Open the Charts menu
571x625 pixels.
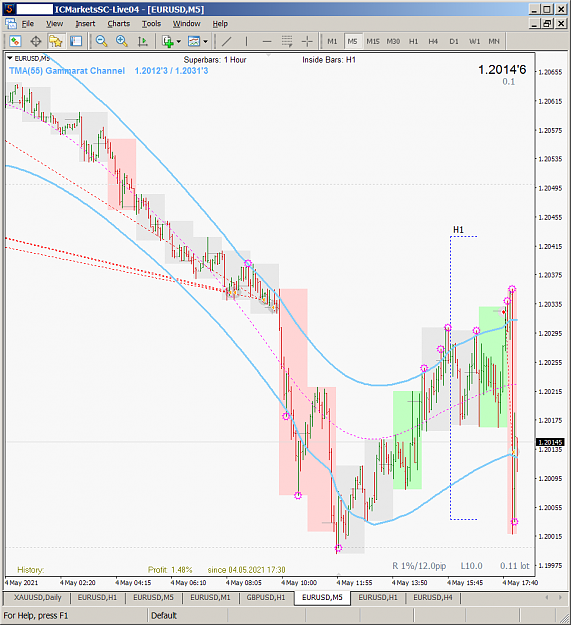coord(119,24)
